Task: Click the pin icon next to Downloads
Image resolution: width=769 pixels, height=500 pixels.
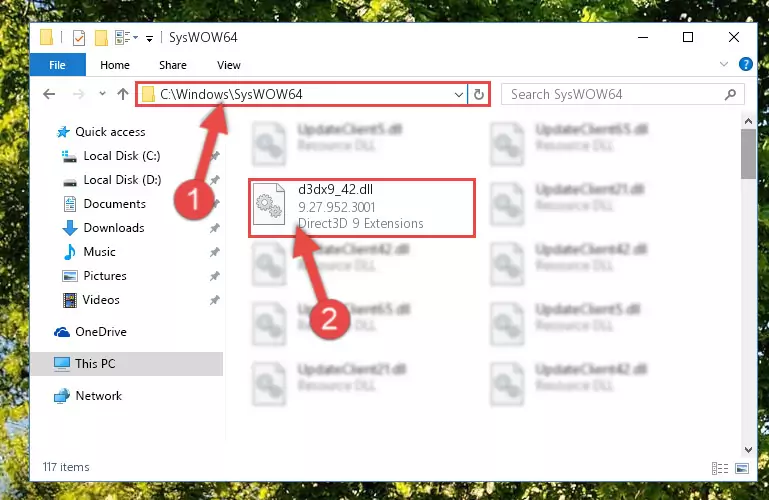Action: [214, 228]
